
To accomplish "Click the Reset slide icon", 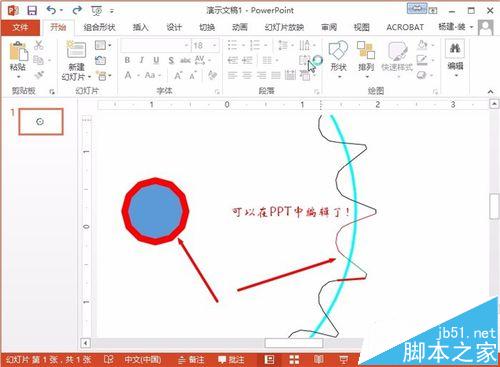I will 100,60.
